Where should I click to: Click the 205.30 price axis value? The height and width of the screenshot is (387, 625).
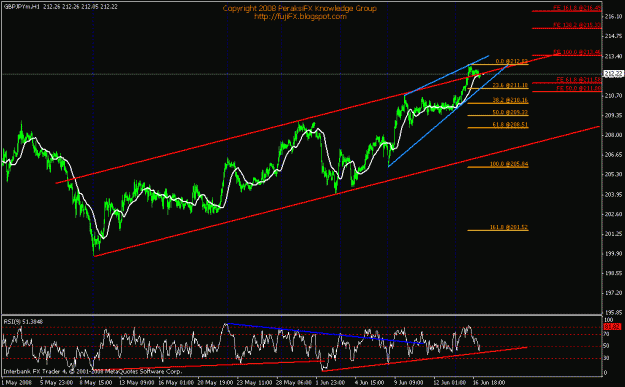[x=613, y=175]
